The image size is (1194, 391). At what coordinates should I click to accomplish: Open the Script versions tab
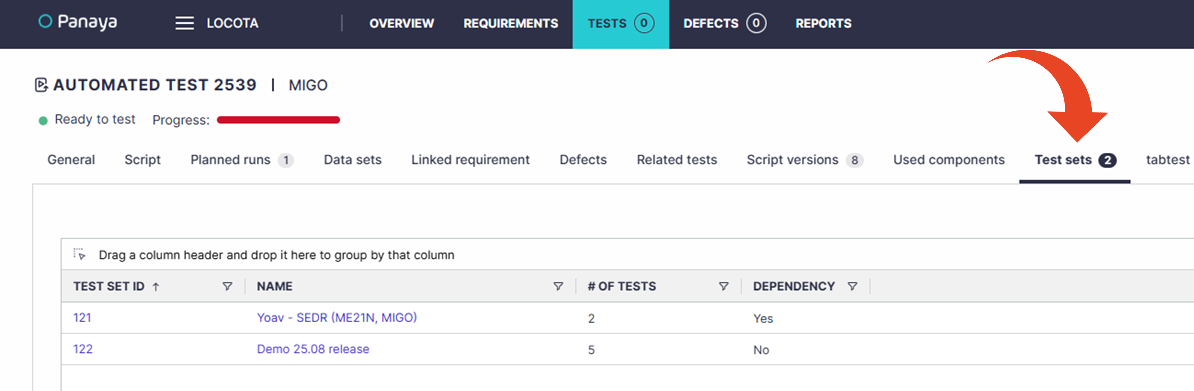[805, 160]
